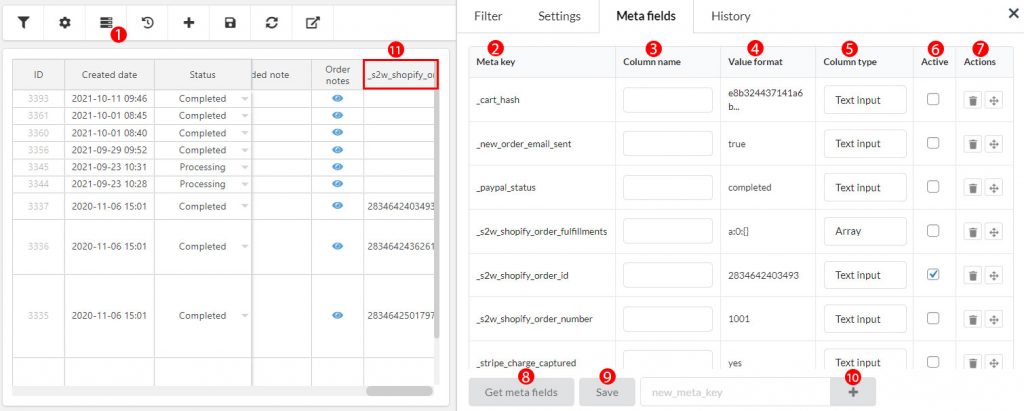
Task: Click the orders table horizontal scrollbar thumb
Action: coord(399,391)
